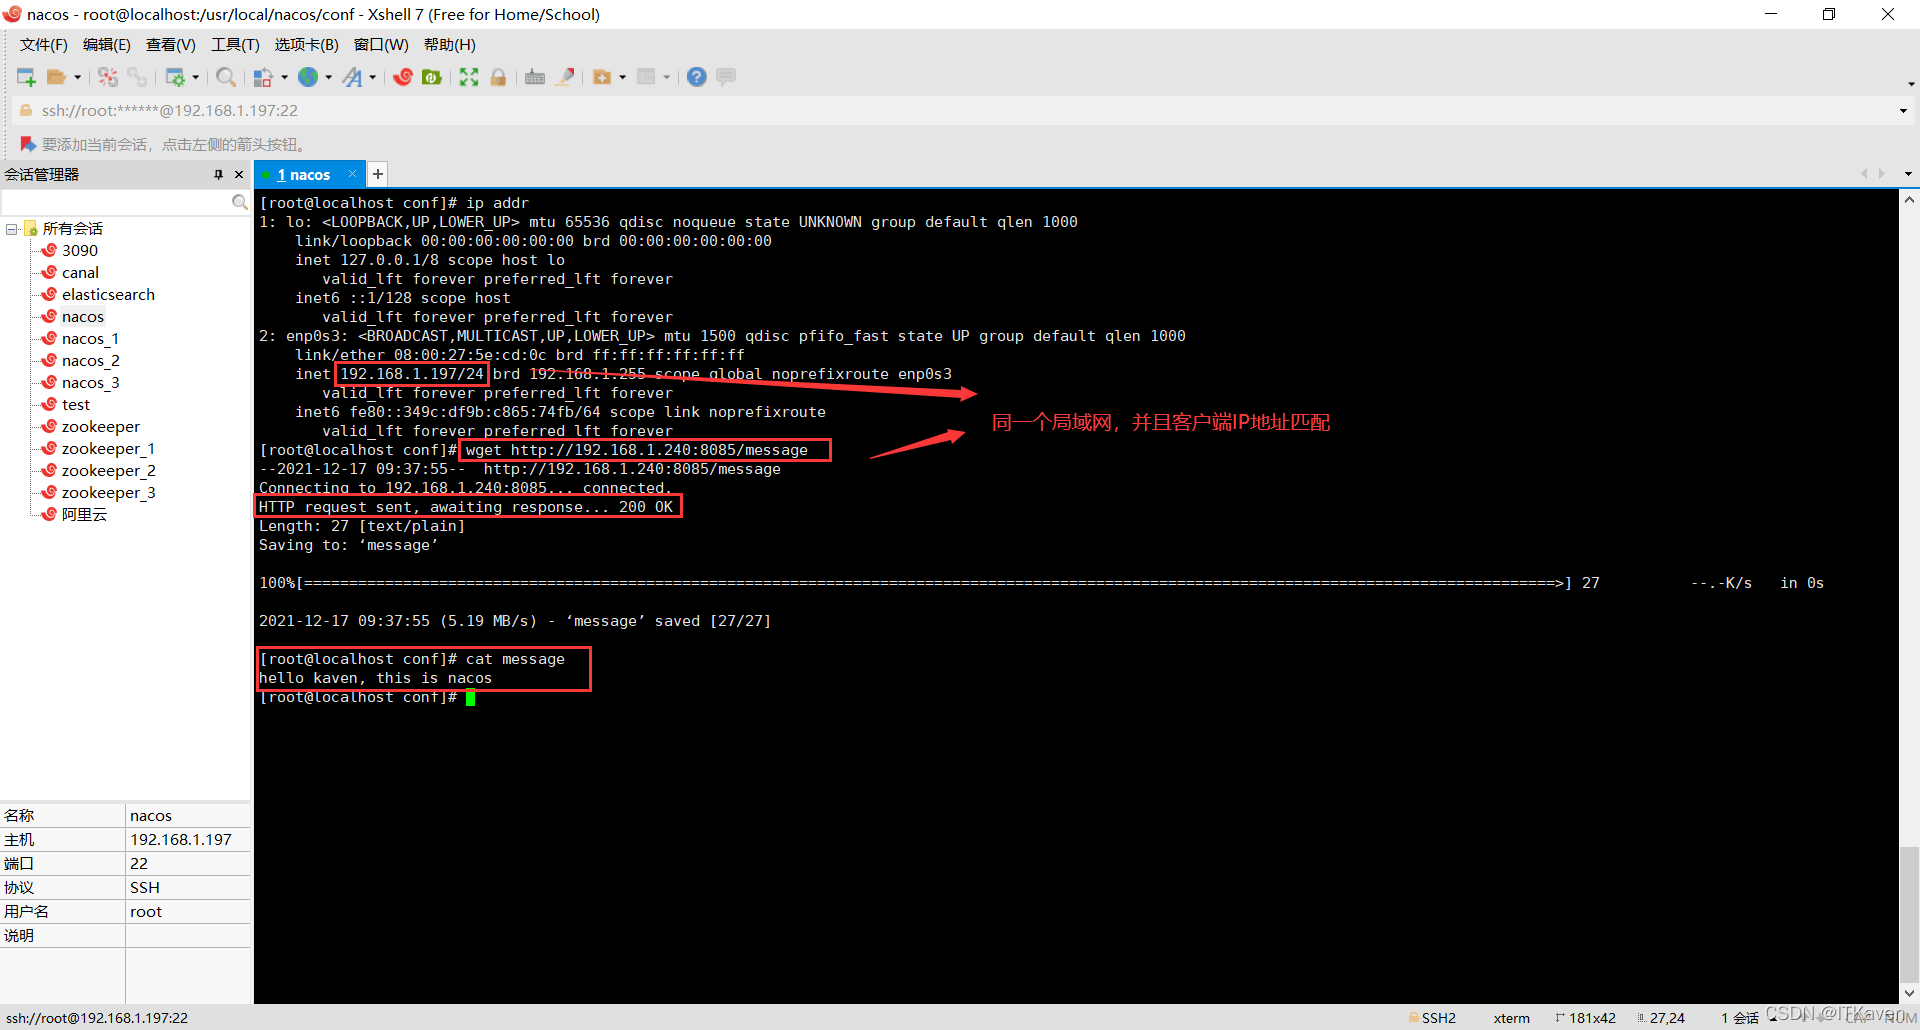Open the 窗口(W) menu
The height and width of the screenshot is (1030, 1920).
click(x=381, y=45)
